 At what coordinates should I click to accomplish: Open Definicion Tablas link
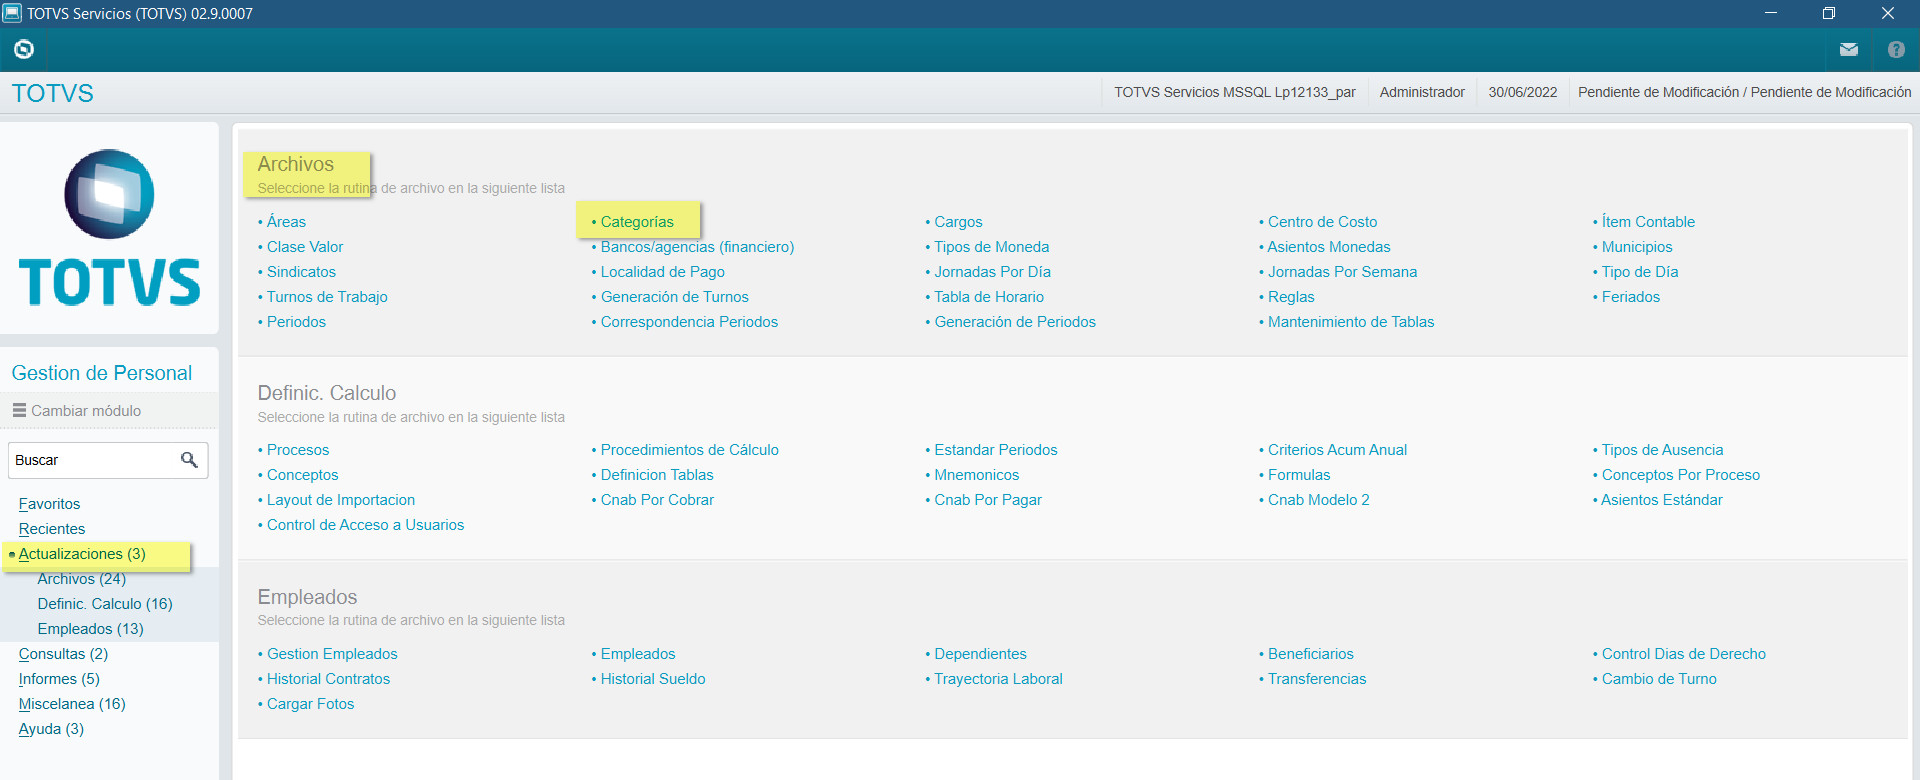tap(657, 475)
